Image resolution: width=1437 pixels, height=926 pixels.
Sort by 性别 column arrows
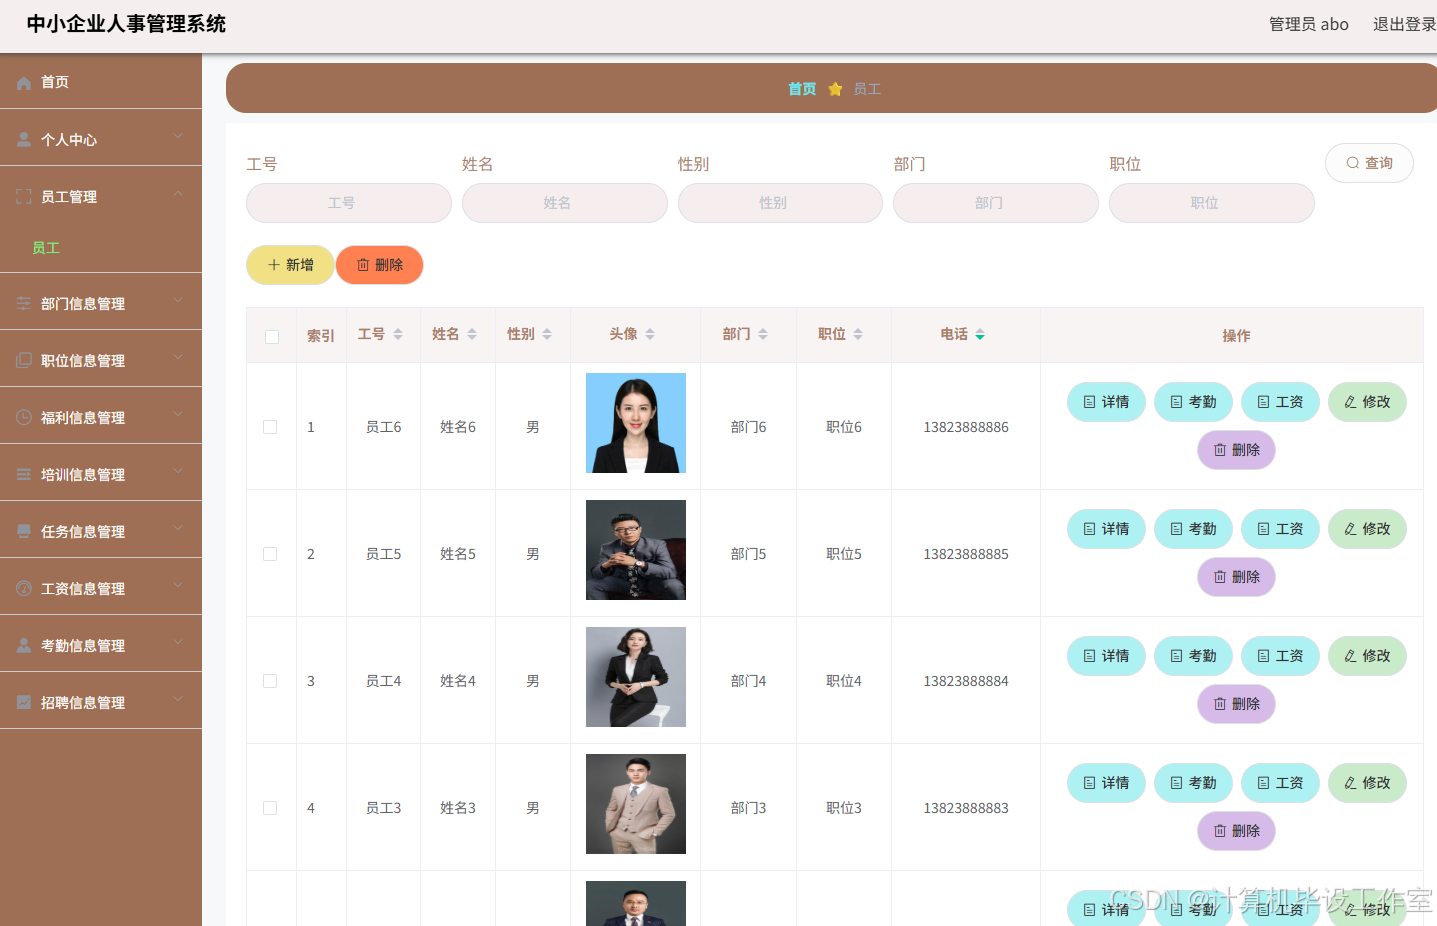point(547,334)
